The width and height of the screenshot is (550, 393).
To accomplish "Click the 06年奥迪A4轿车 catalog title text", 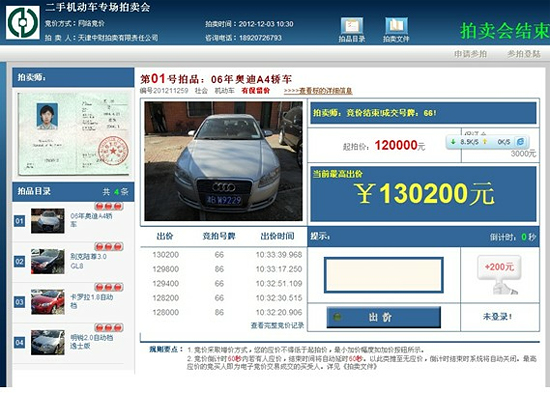I will [91, 220].
